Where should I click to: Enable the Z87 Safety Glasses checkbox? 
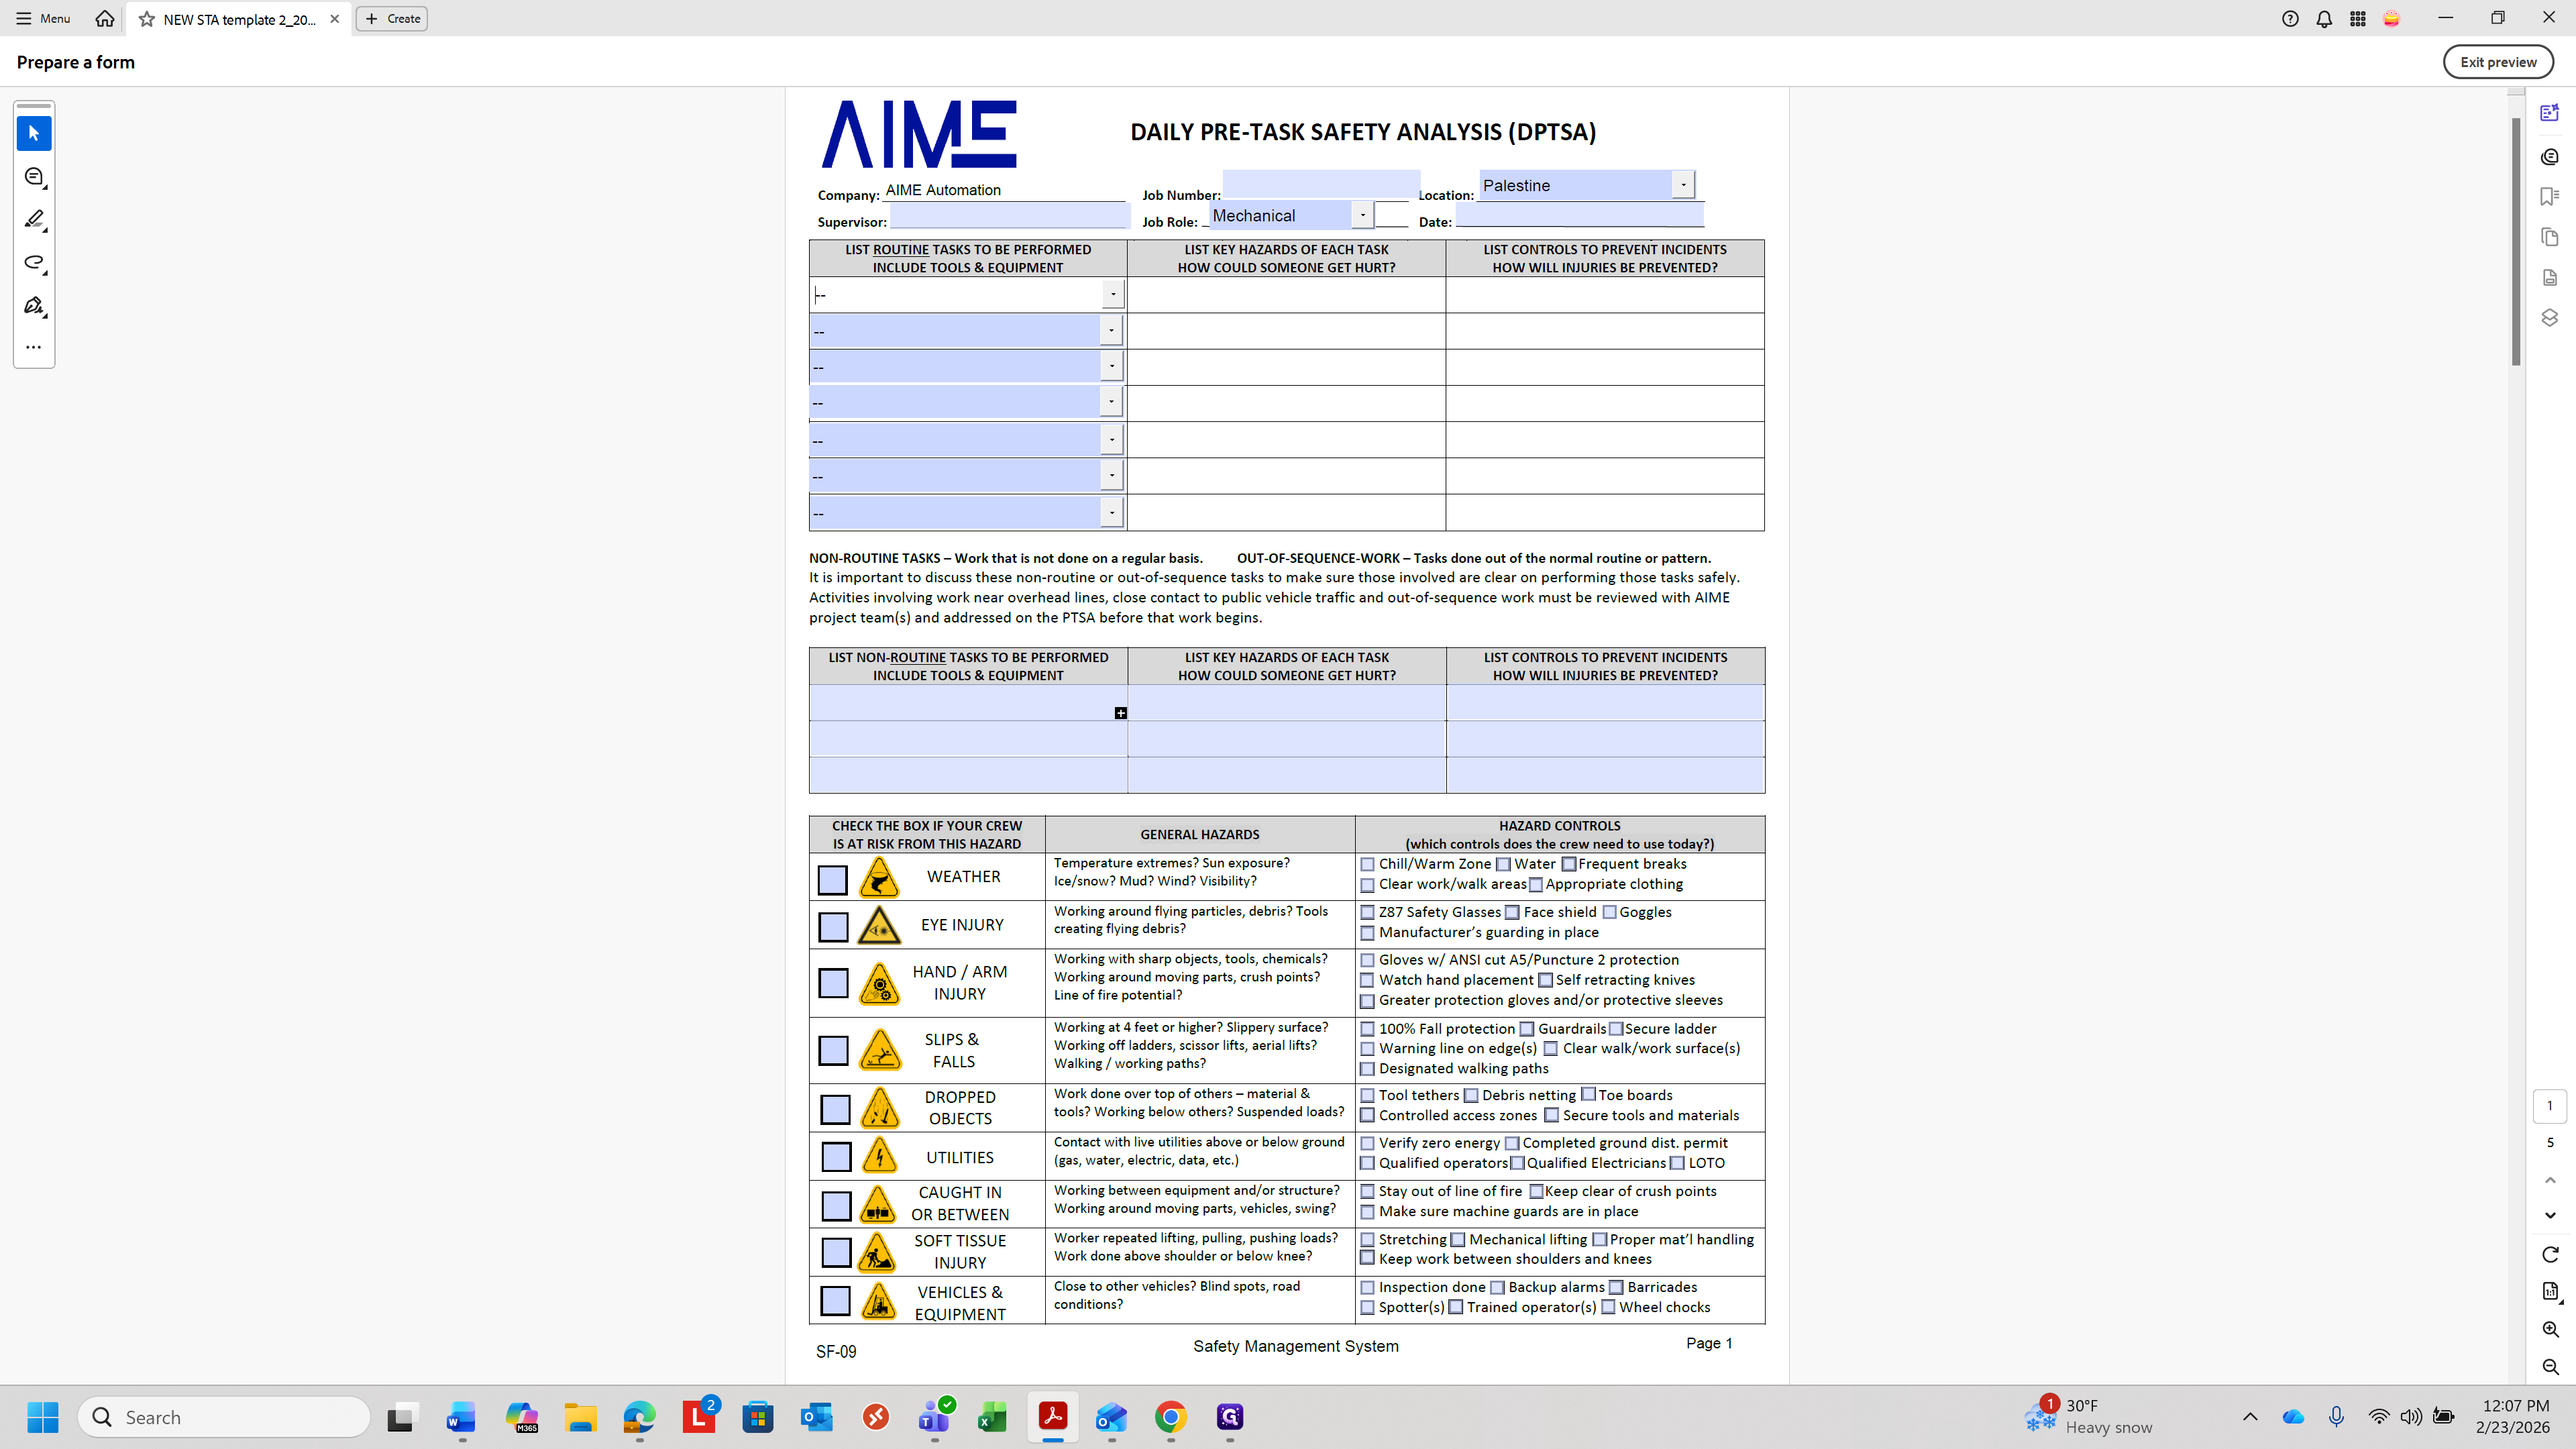point(1367,912)
